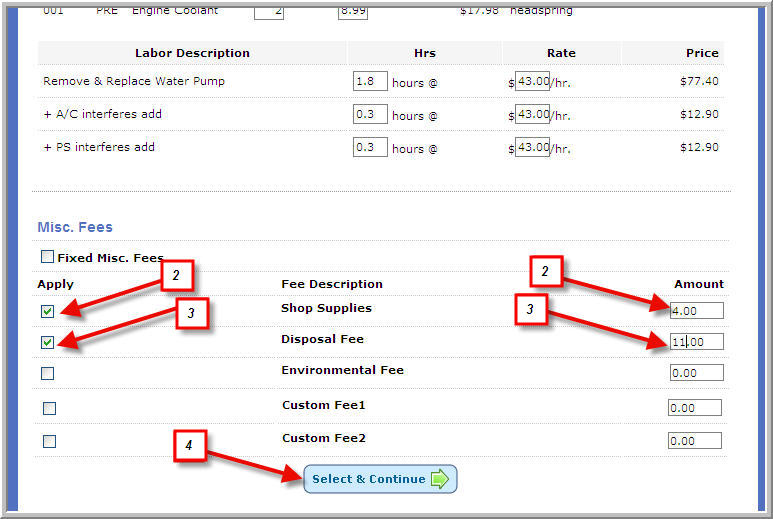
Task: Enable the Fixed Misc. Fees checkbox
Action: tap(47, 257)
